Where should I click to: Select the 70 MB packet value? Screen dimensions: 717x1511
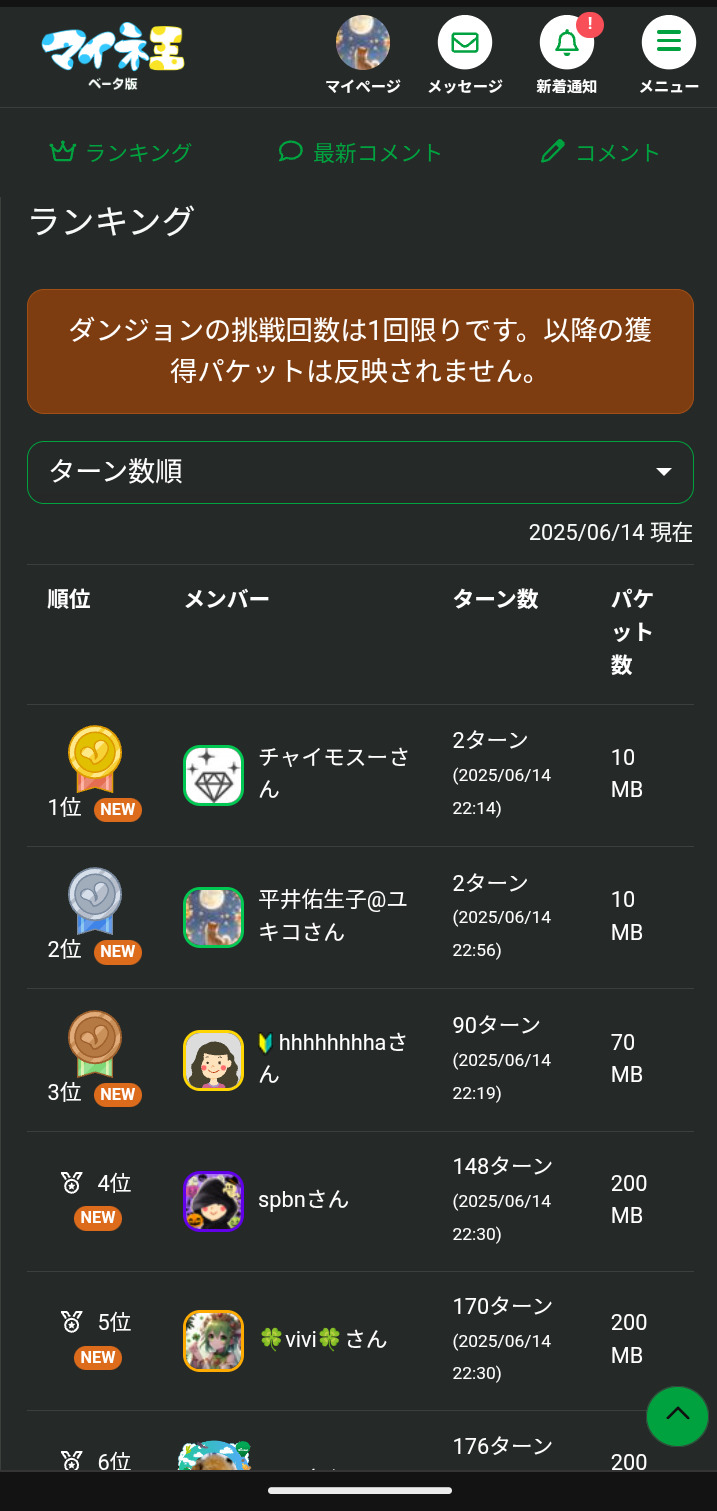pyautogui.click(x=627, y=1058)
